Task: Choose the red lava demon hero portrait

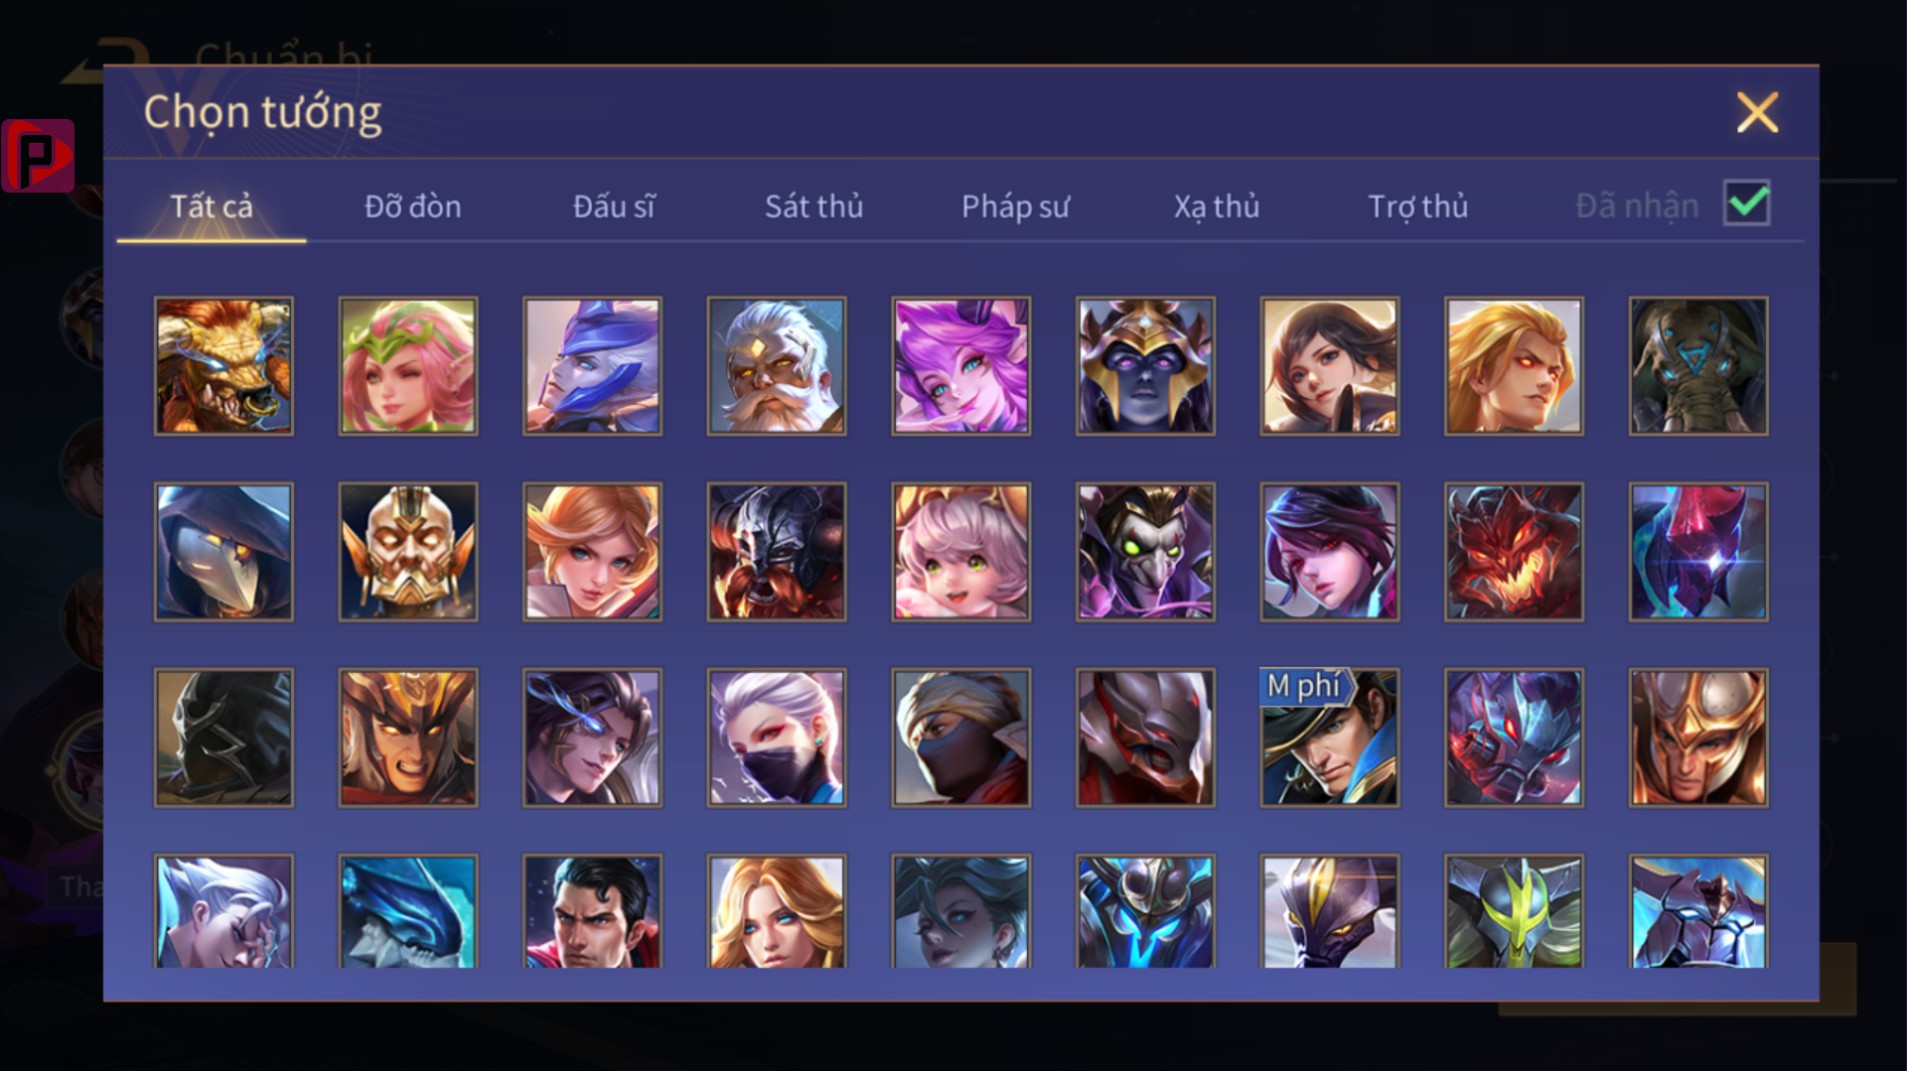Action: pyautogui.click(x=1514, y=552)
